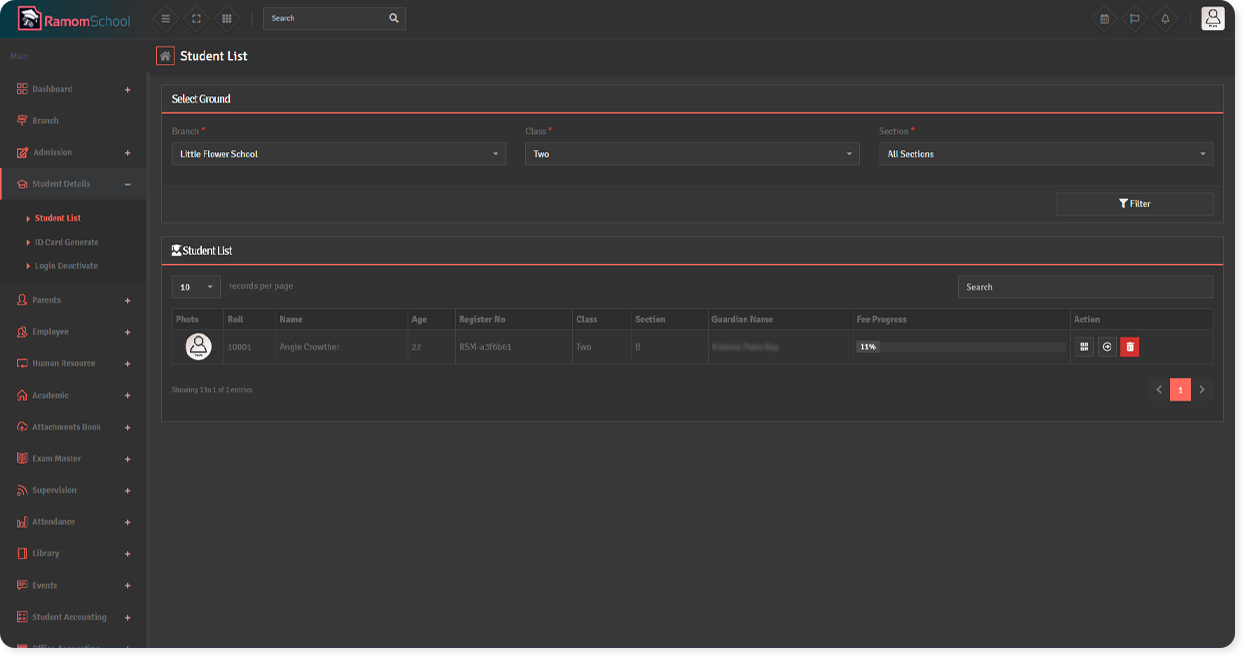Click the home icon beside Student List
Viewport: 1250px width, 661px height.
[166, 56]
